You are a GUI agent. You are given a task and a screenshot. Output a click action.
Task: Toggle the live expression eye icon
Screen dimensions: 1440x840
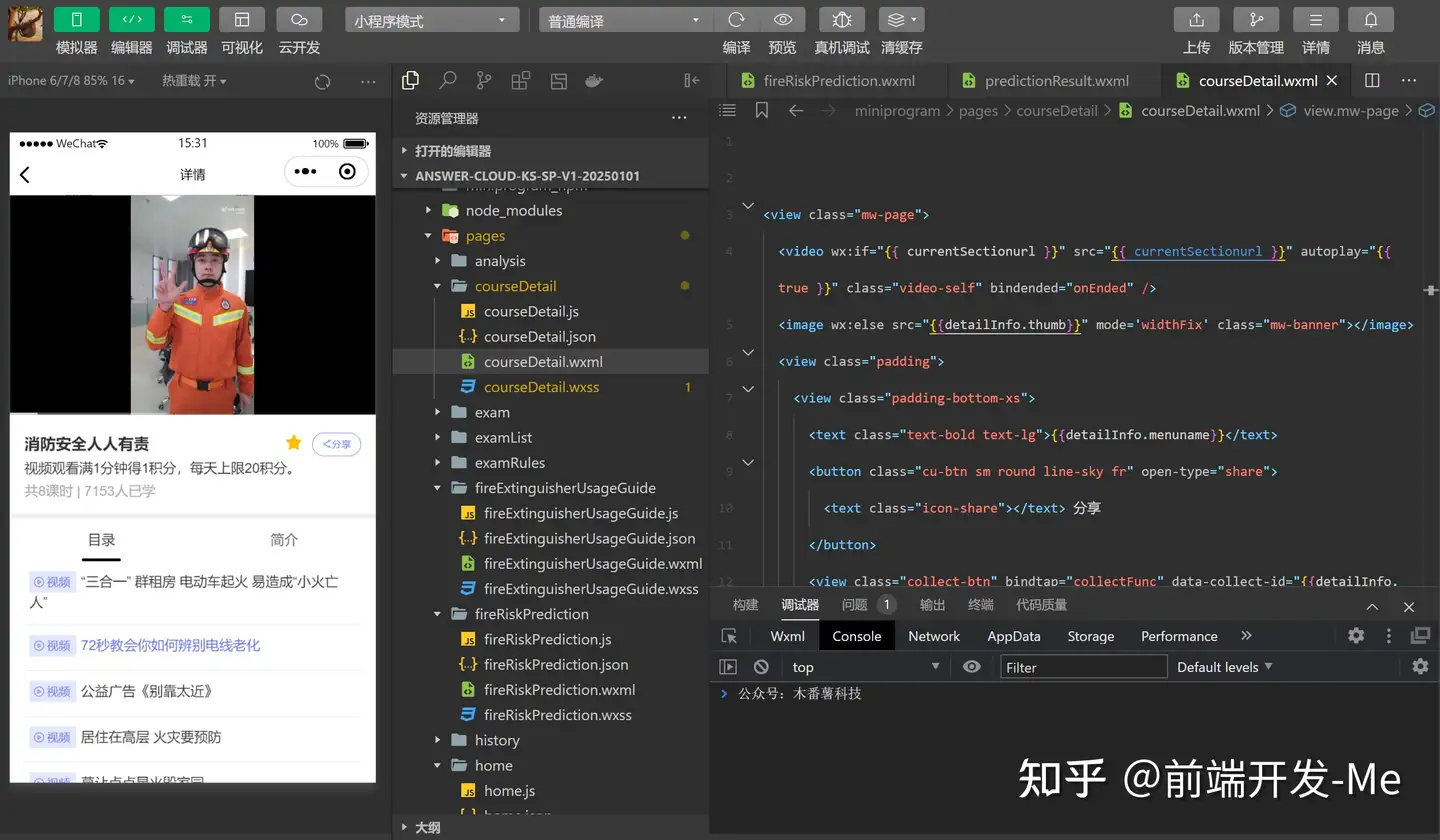click(x=972, y=667)
